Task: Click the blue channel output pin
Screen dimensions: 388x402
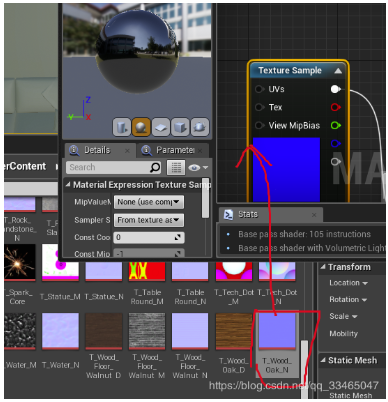Action: [x=335, y=143]
